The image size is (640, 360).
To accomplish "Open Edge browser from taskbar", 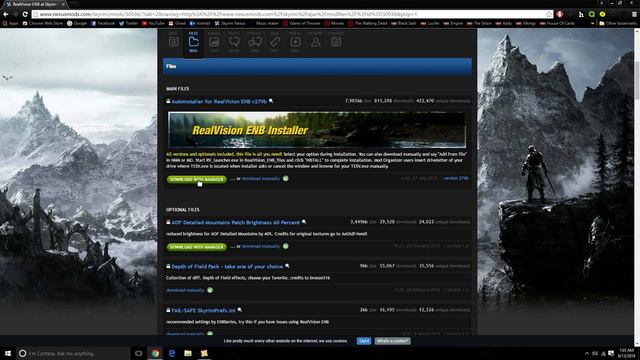I will tap(171, 353).
